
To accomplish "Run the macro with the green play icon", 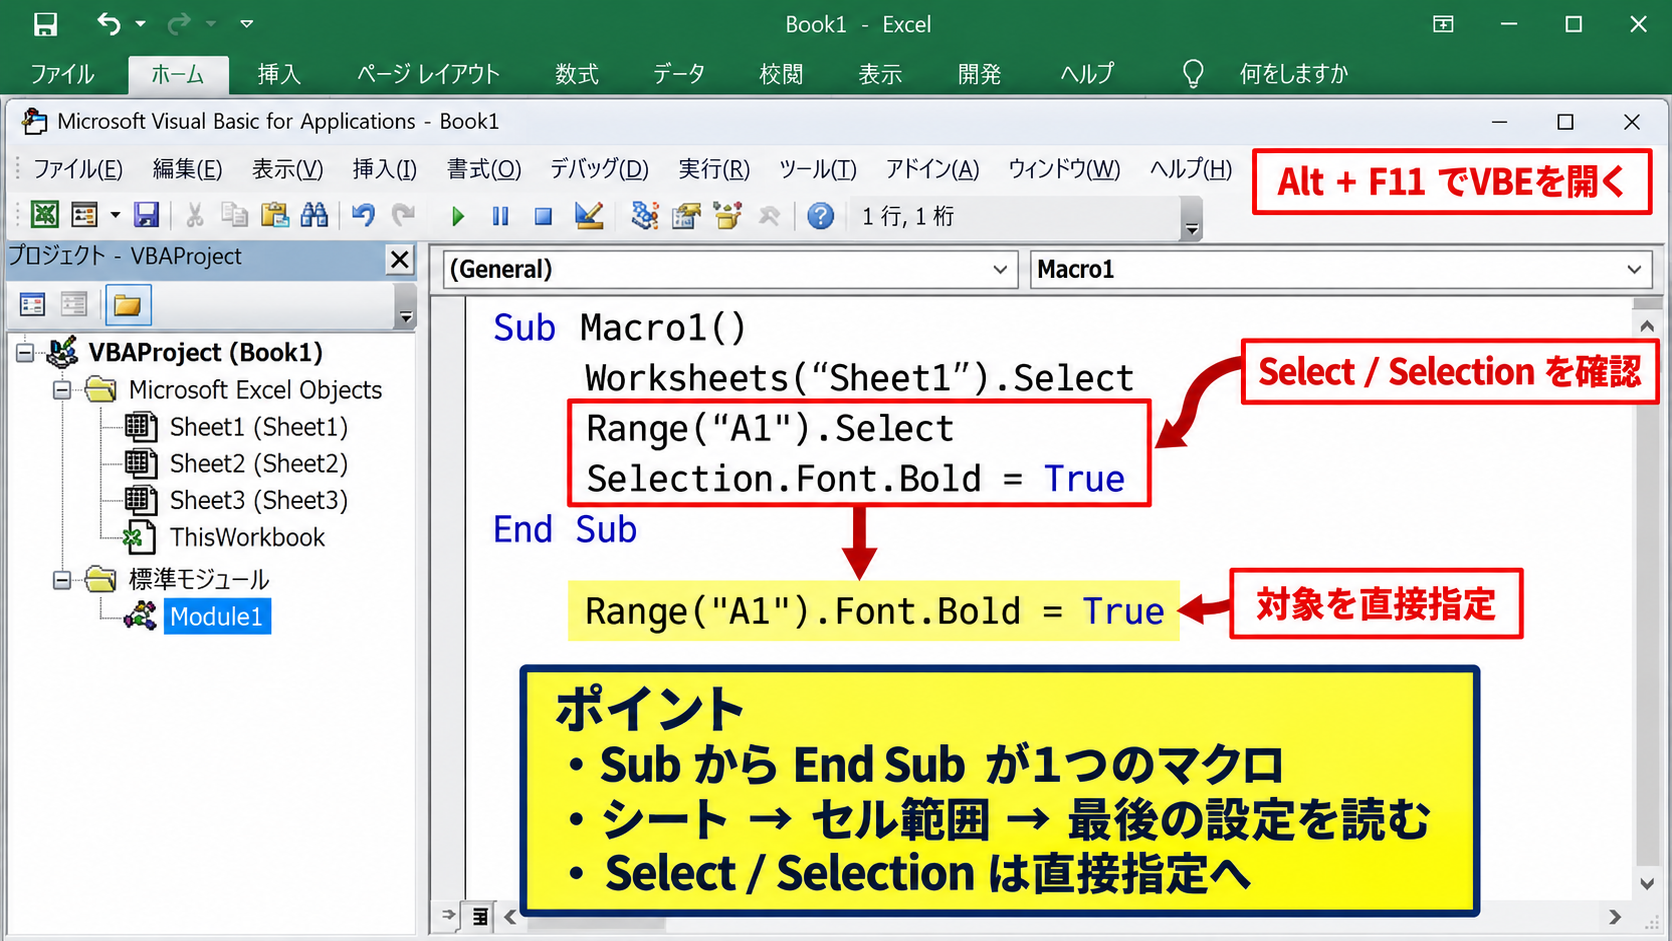I will 458,216.
